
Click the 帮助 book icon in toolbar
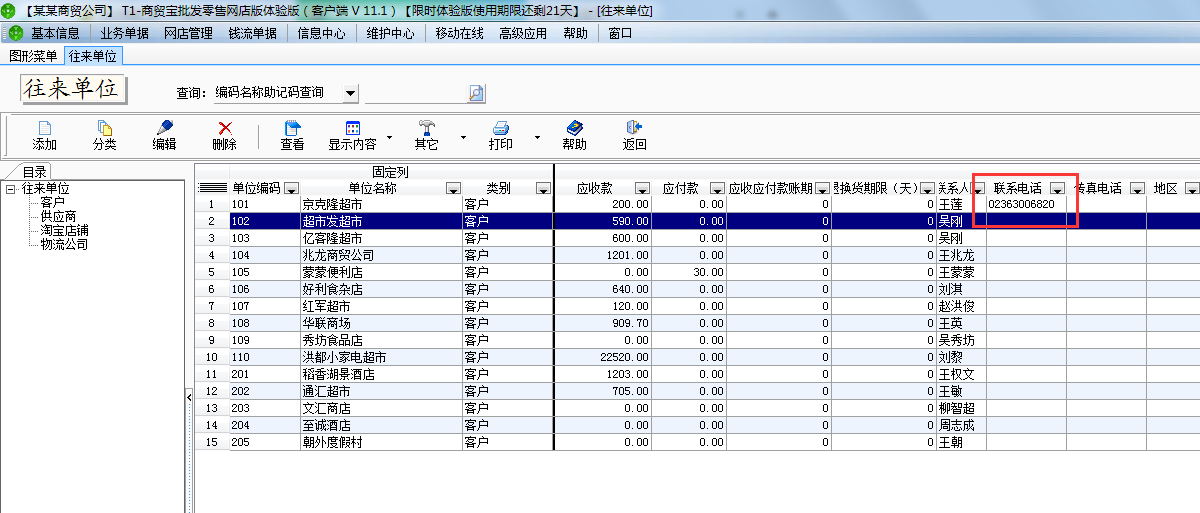pos(574,129)
